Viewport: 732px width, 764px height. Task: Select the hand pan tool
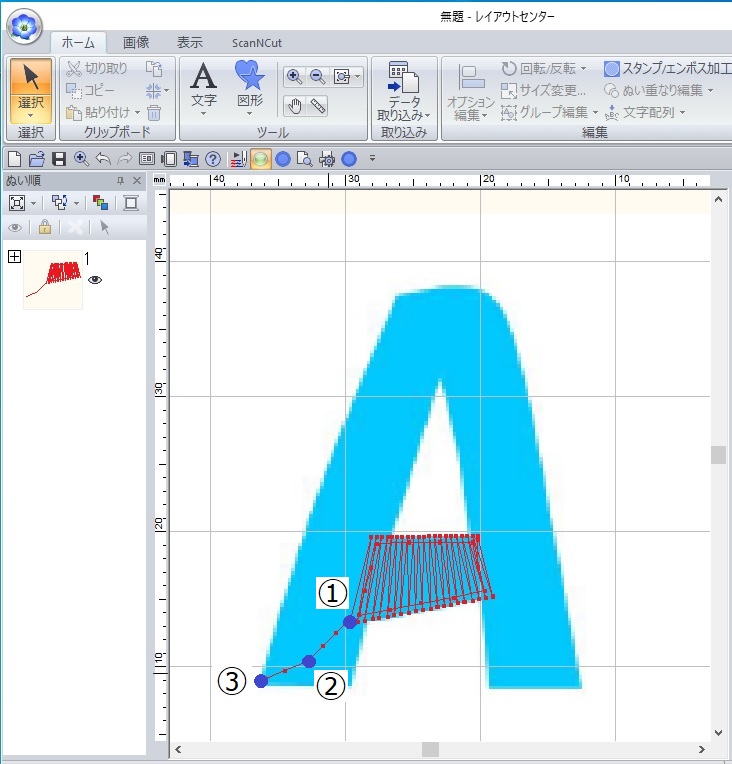click(294, 106)
